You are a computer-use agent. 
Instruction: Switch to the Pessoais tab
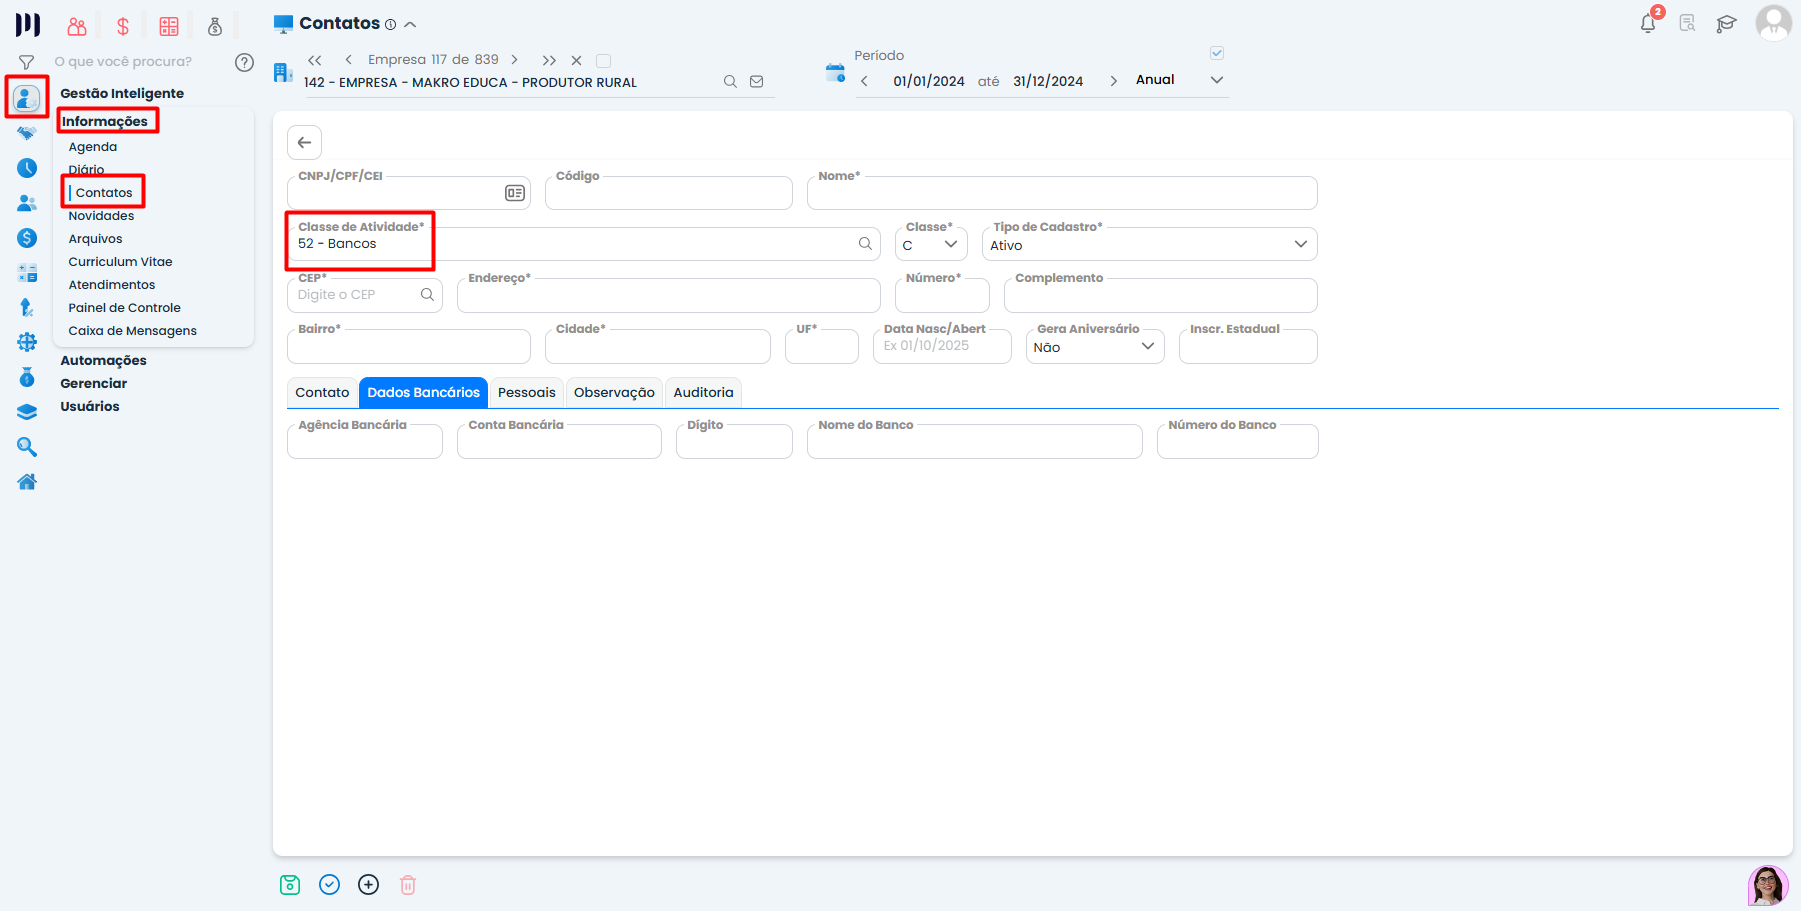[x=526, y=393]
